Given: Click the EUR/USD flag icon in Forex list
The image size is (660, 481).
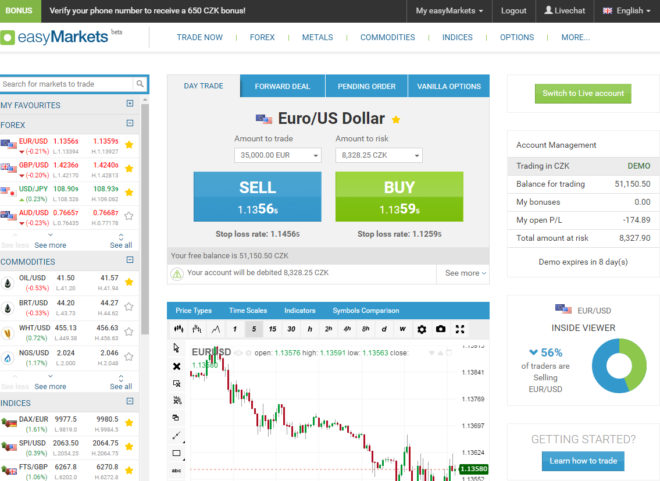Looking at the screenshot, I should point(8,144).
